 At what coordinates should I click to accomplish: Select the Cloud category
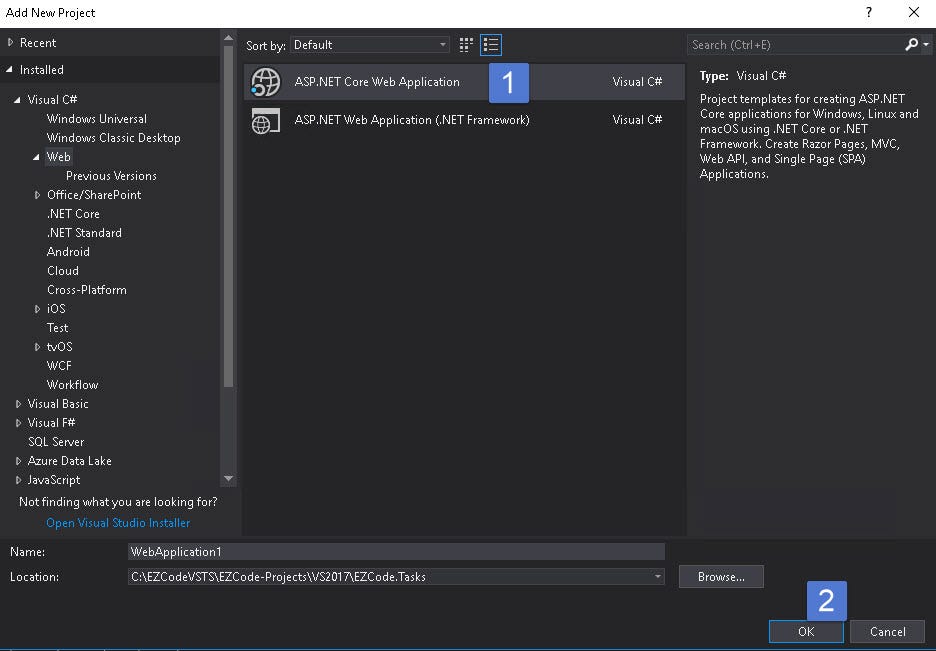(x=63, y=271)
